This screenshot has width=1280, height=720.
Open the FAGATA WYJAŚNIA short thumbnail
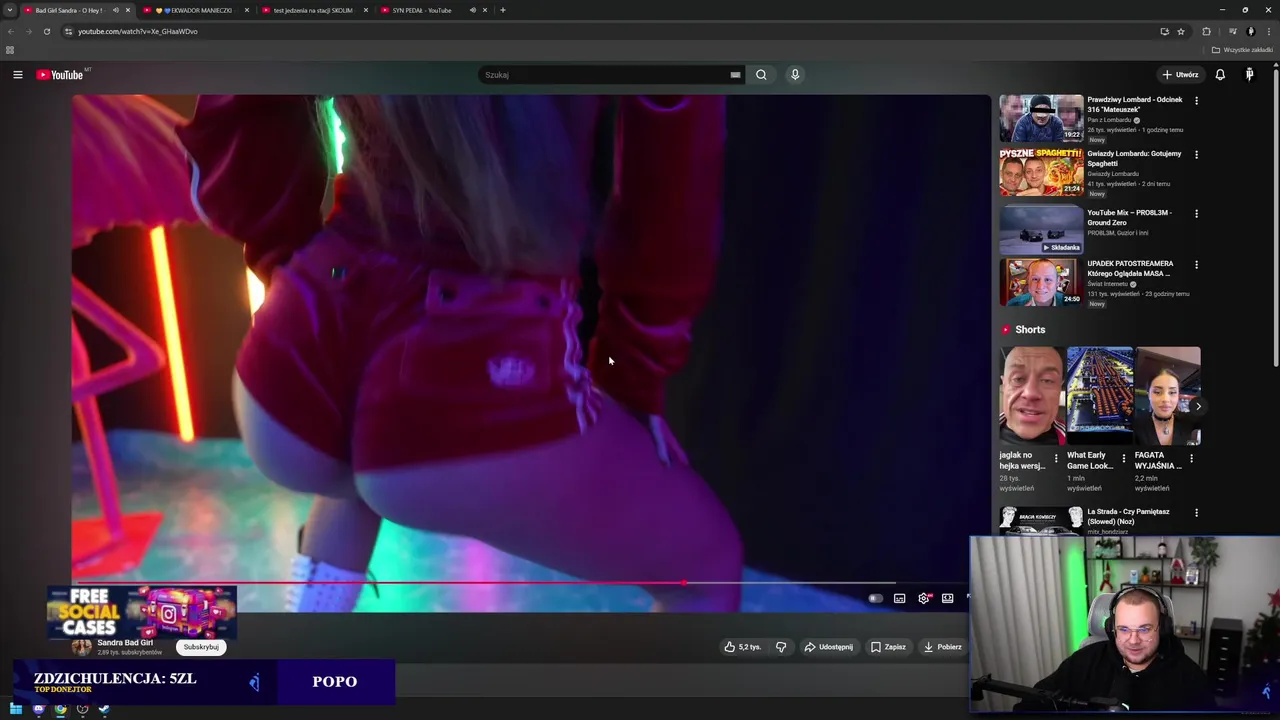1167,396
